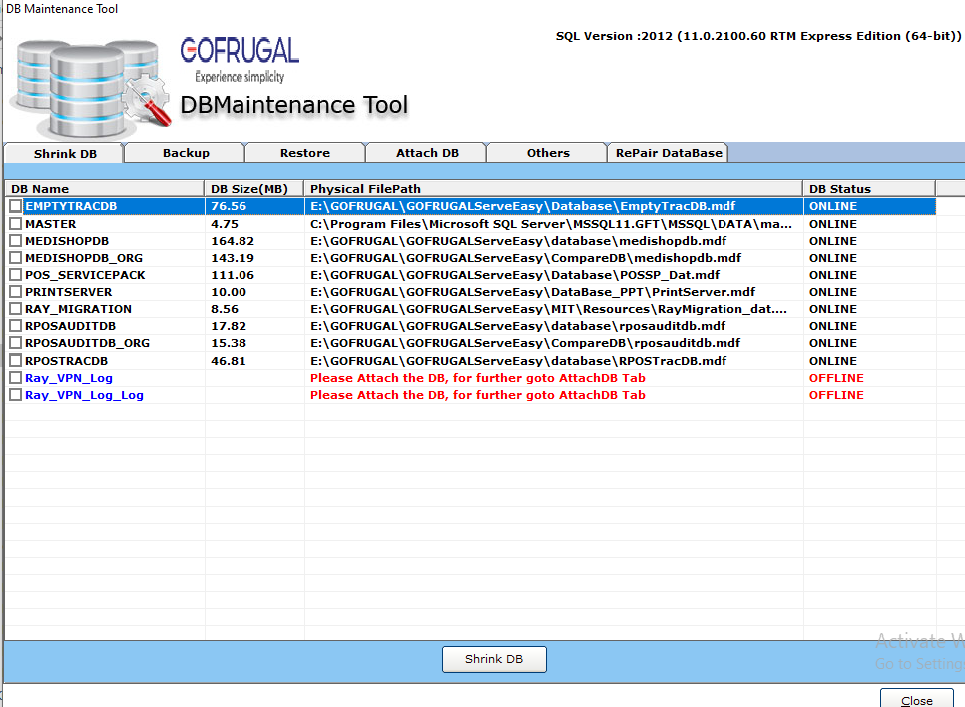Check the MEDISHOPDB row checkbox
This screenshot has width=965, height=707.
[x=16, y=241]
